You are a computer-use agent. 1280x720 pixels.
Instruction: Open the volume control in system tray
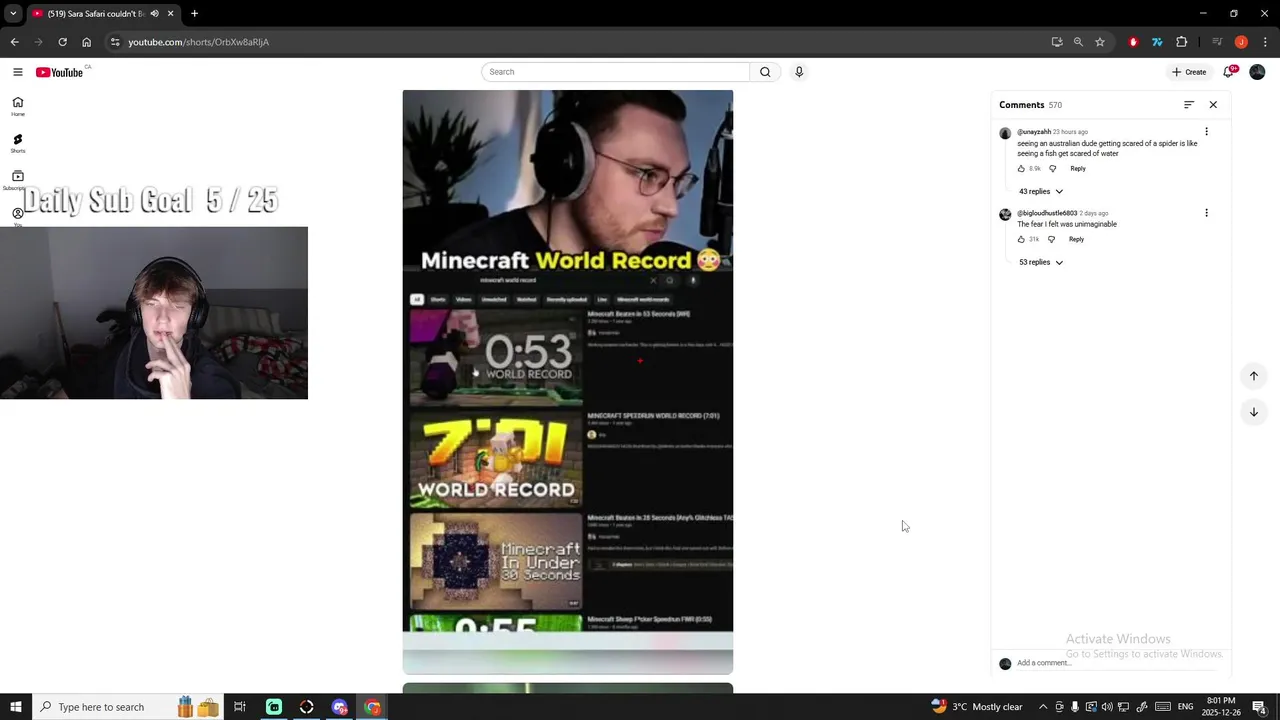(1107, 707)
